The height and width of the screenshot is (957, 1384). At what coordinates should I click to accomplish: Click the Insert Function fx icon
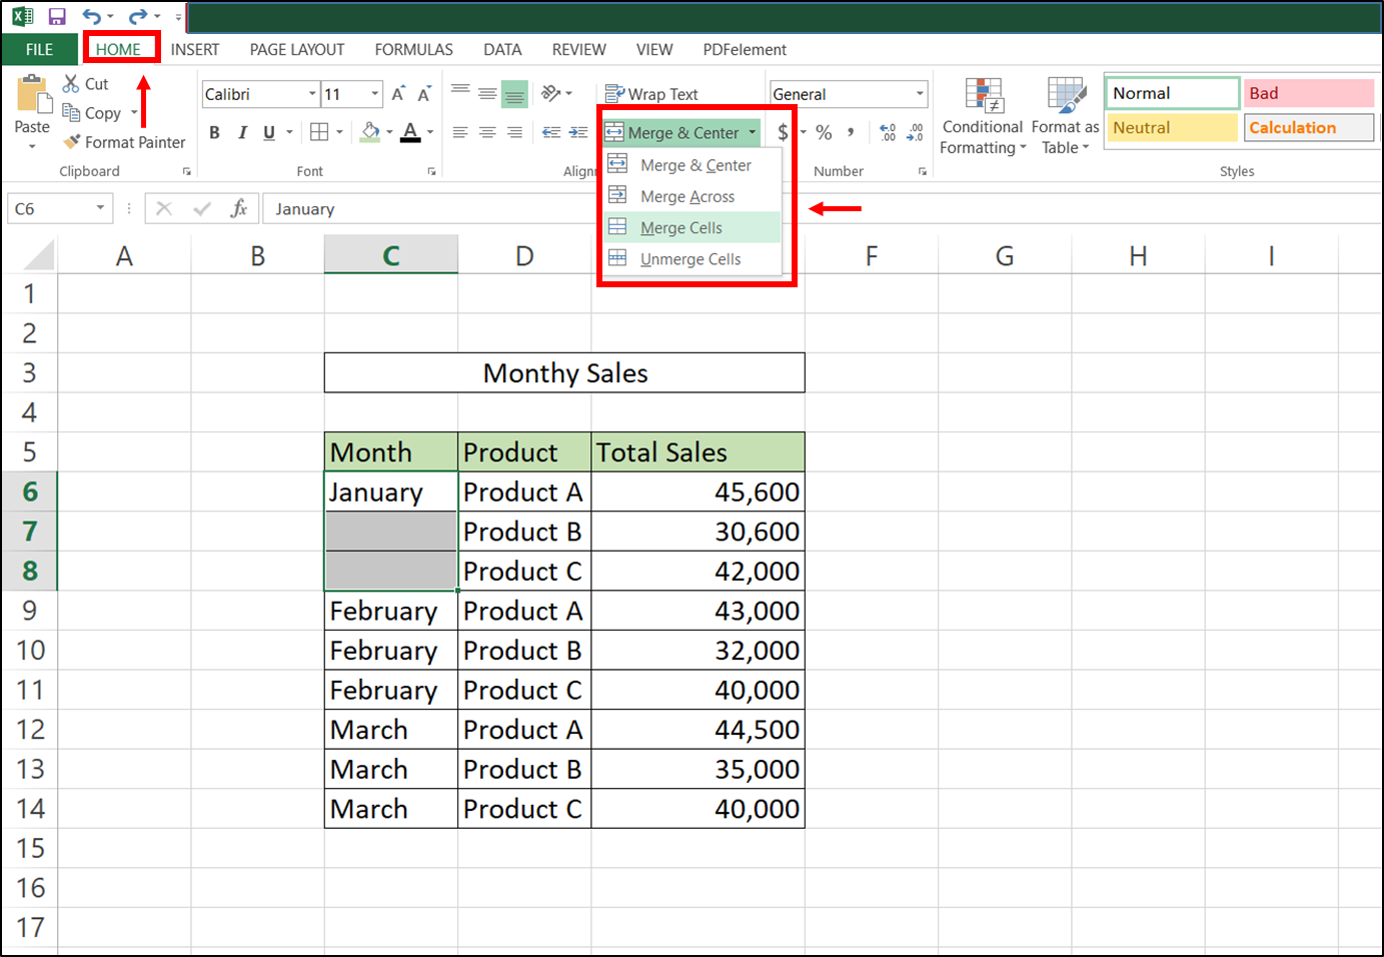point(239,208)
